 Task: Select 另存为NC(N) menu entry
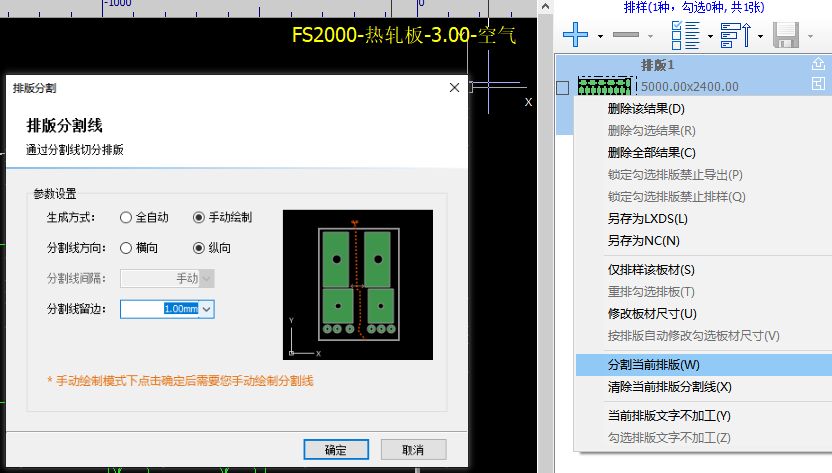(x=643, y=241)
